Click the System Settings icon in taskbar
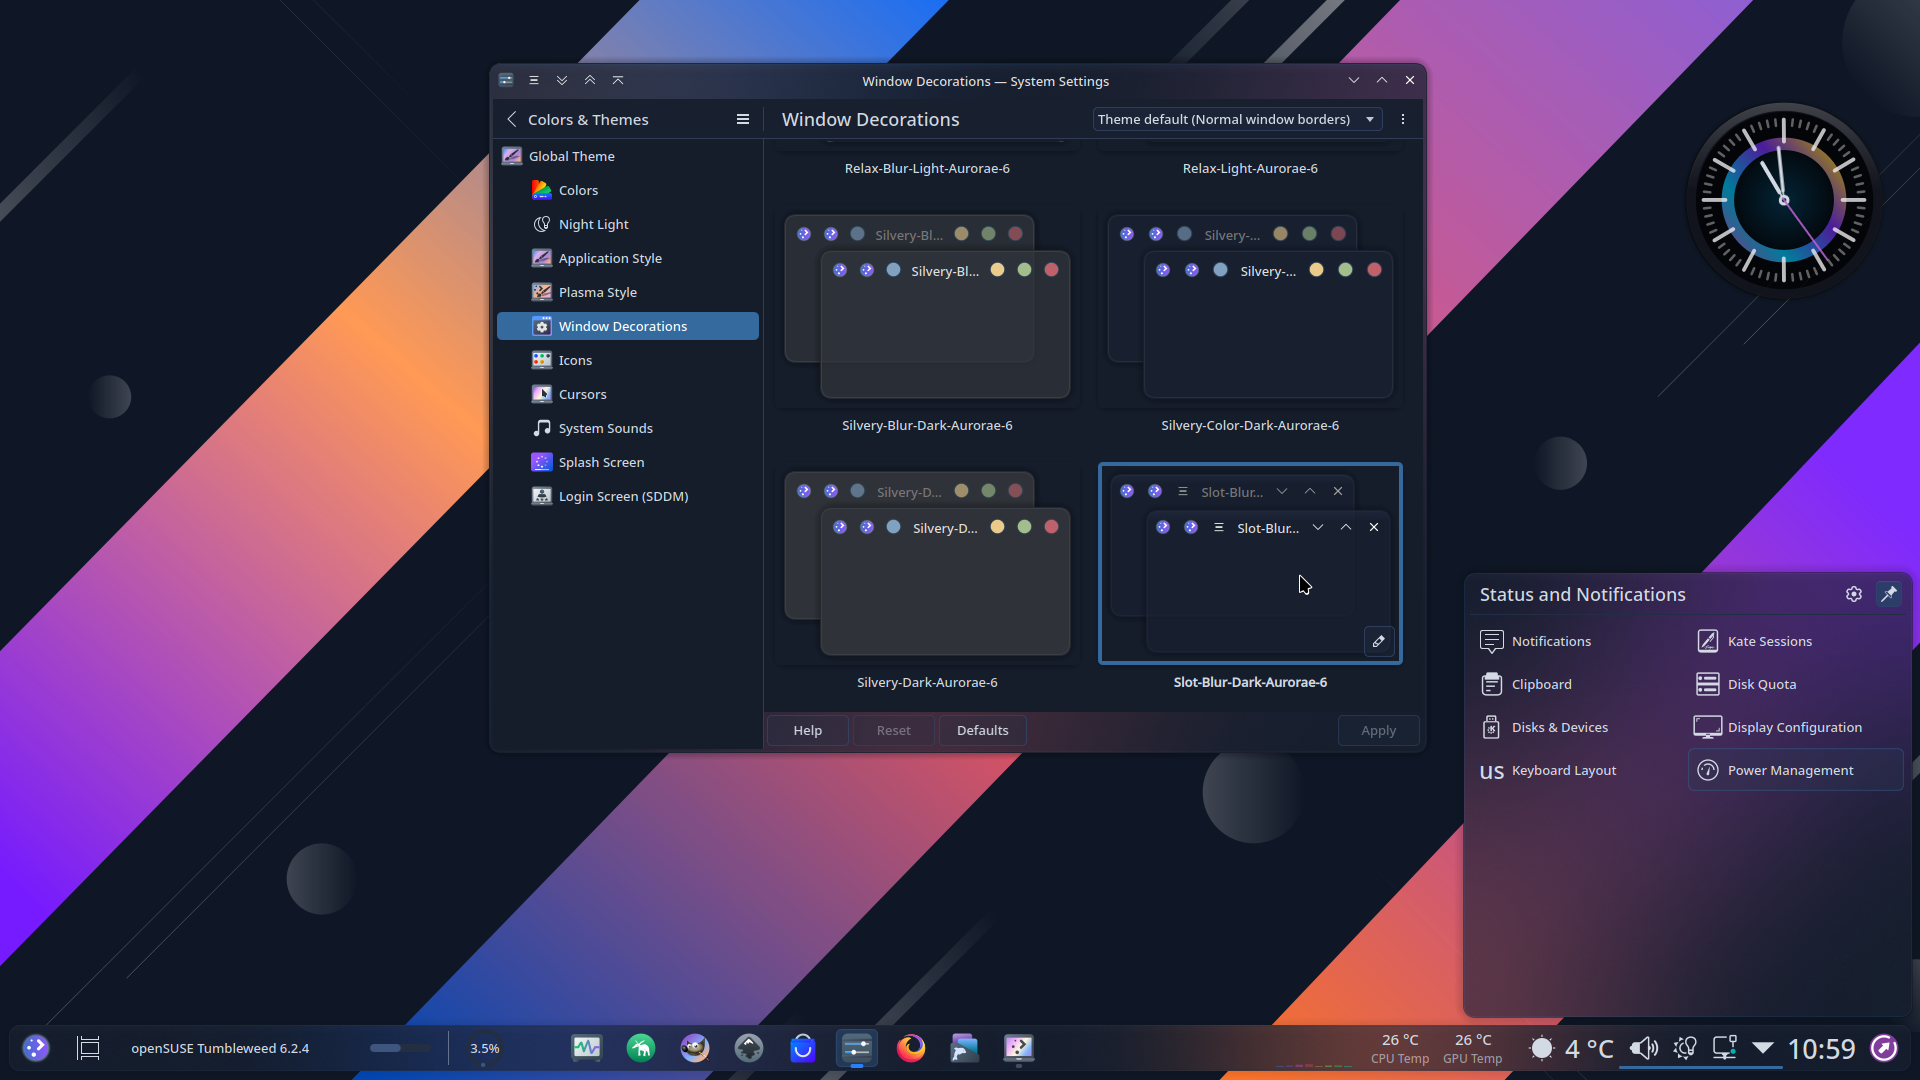The height and width of the screenshot is (1080, 1920). 857,1048
